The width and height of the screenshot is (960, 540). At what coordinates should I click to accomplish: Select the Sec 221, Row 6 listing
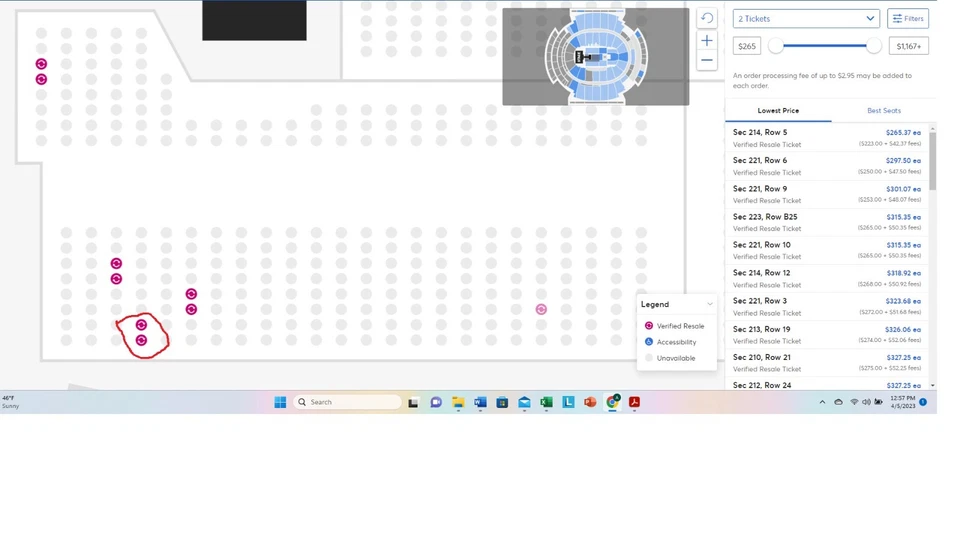(x=827, y=166)
